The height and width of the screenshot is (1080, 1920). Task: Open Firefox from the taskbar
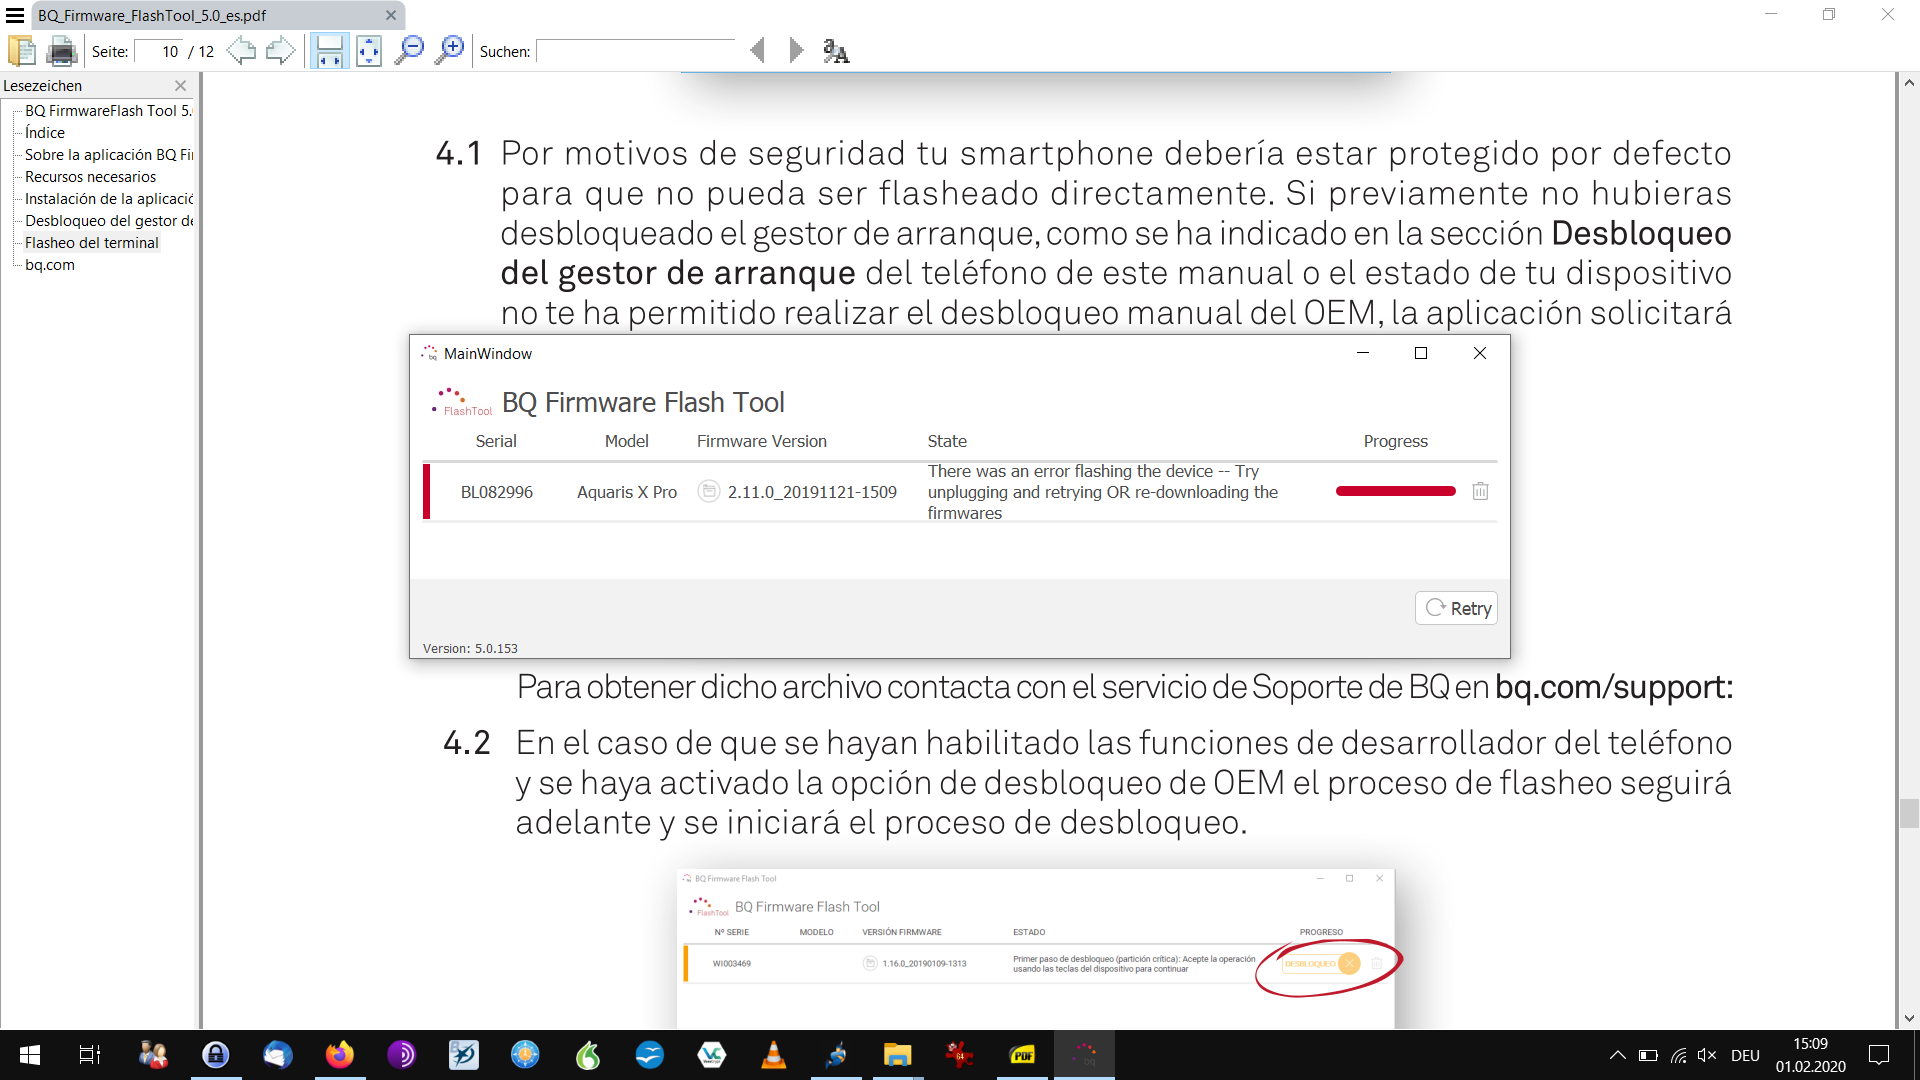click(x=339, y=1055)
